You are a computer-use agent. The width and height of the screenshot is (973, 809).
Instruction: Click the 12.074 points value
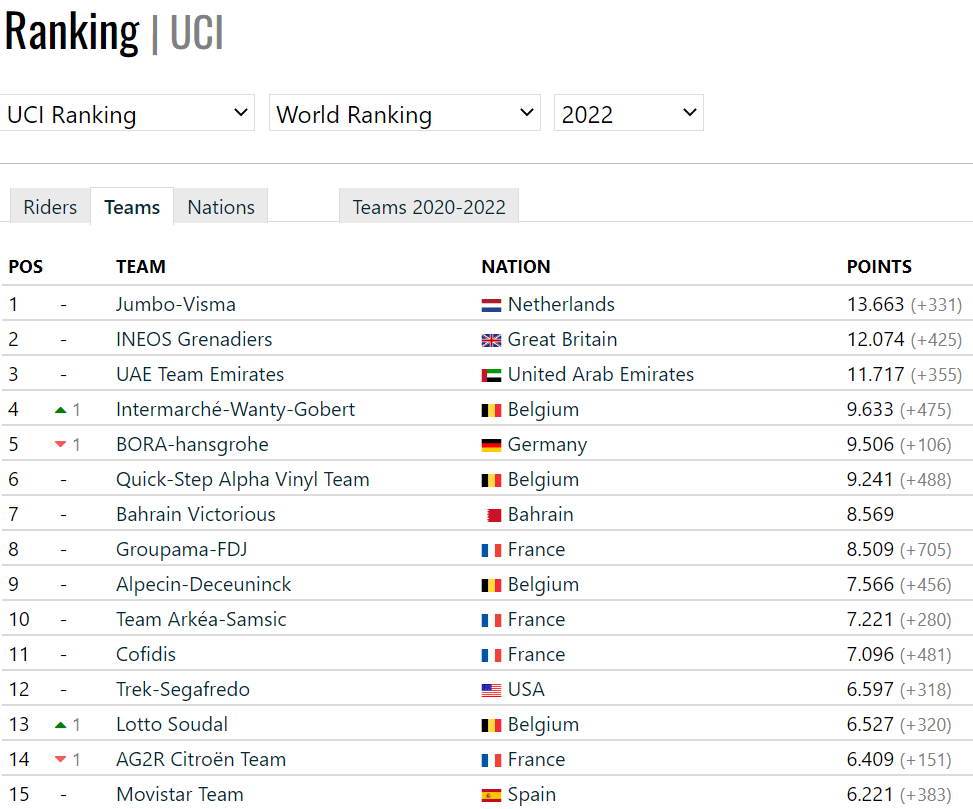pyautogui.click(x=876, y=339)
